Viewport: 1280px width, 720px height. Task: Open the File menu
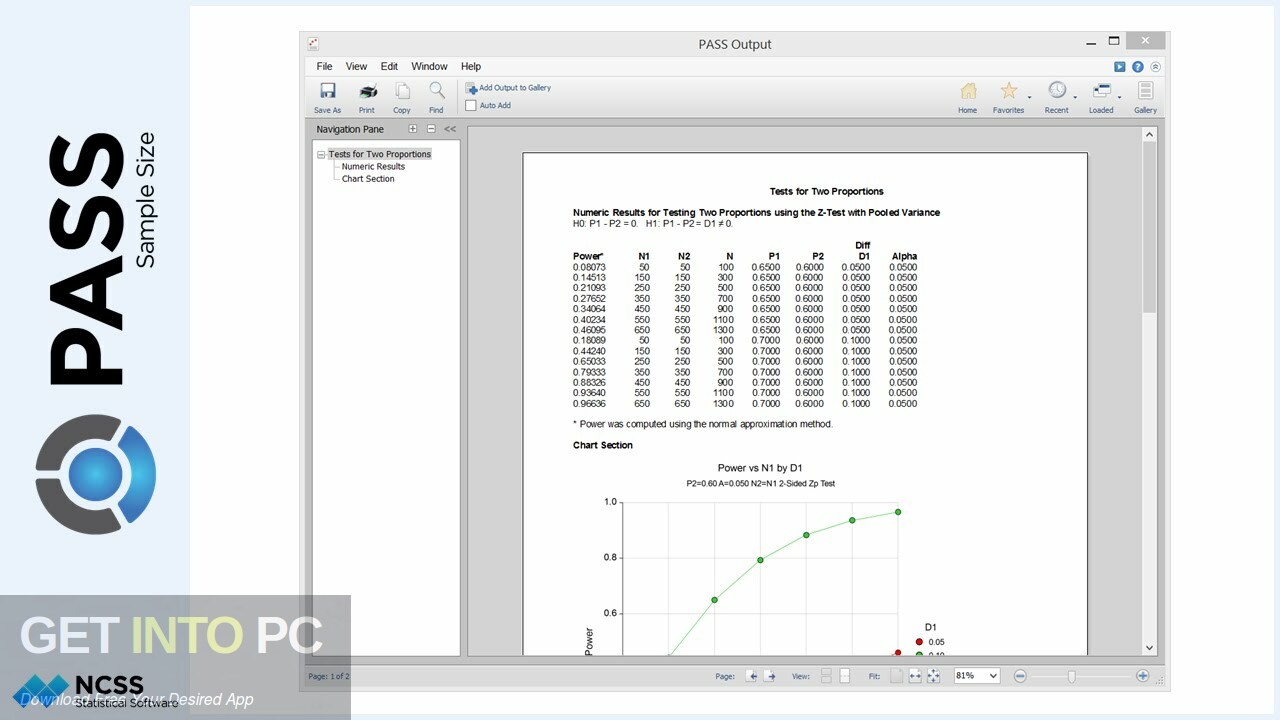click(325, 66)
